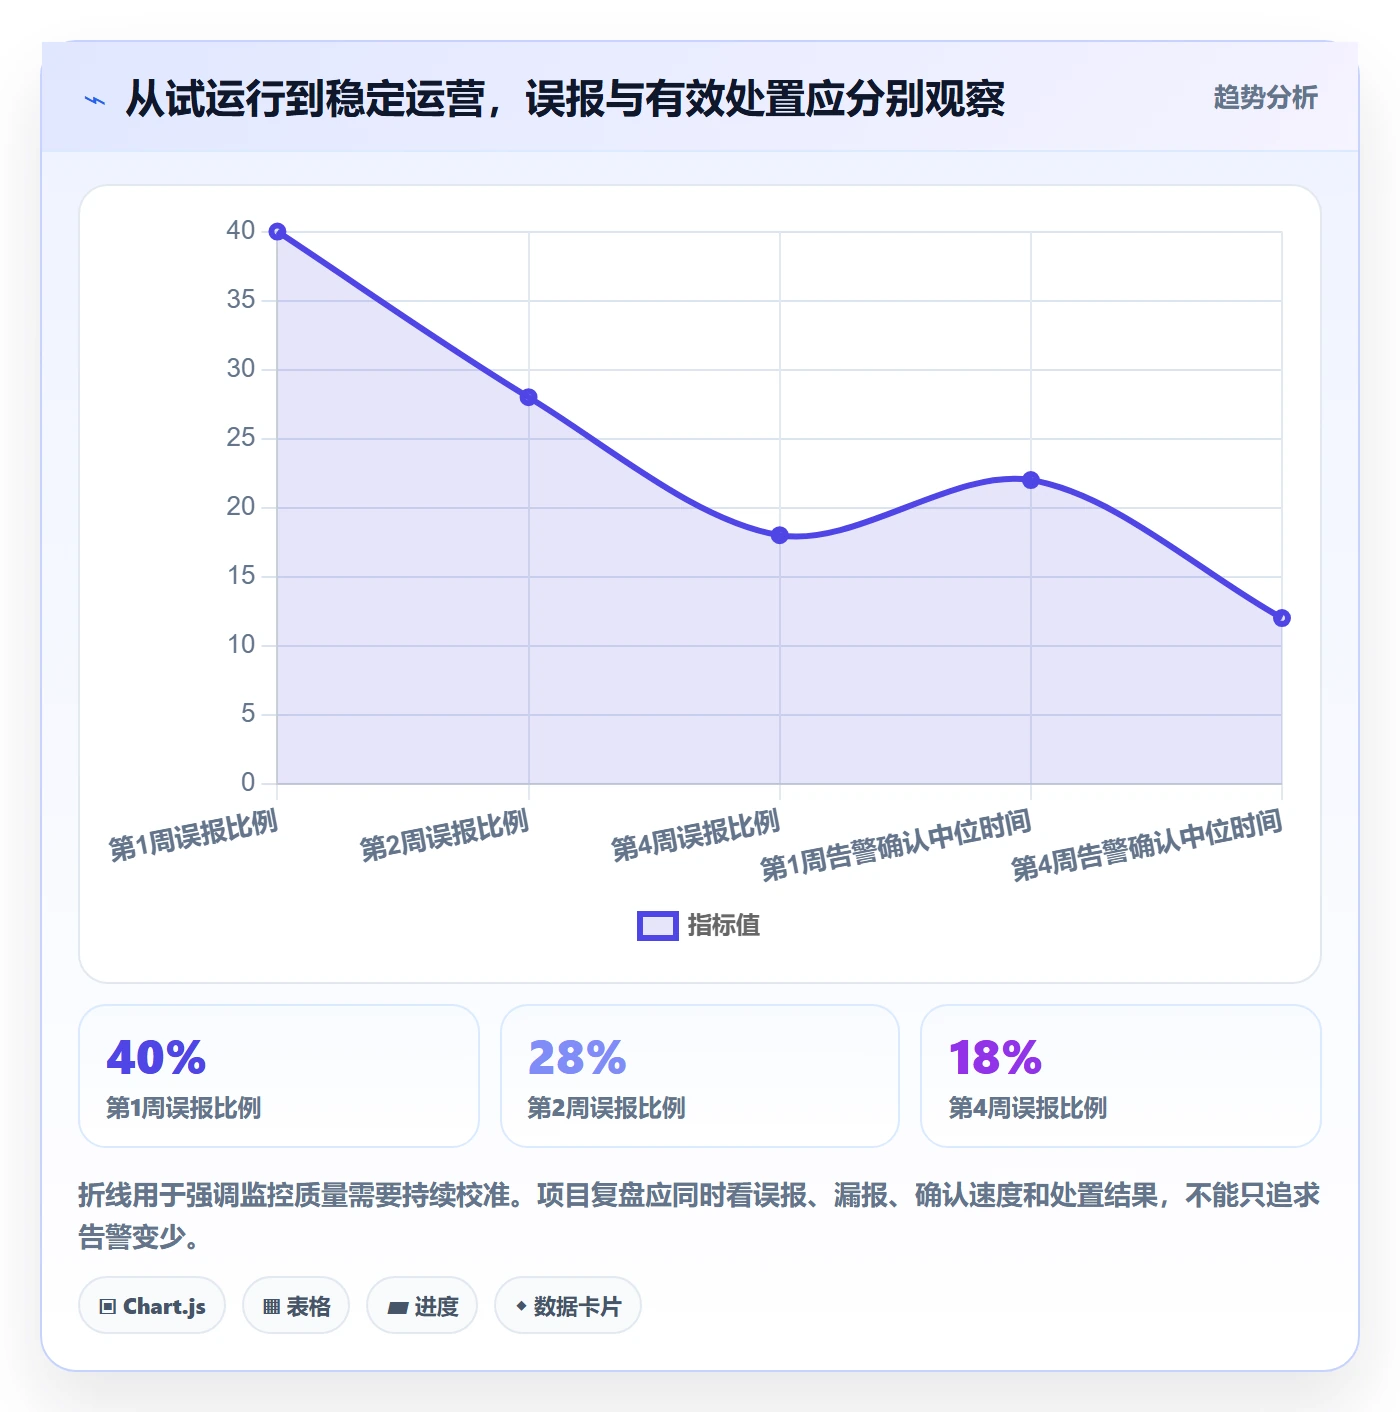1400x1412 pixels.
Task: Click the y-axis value 40
Action: (241, 231)
